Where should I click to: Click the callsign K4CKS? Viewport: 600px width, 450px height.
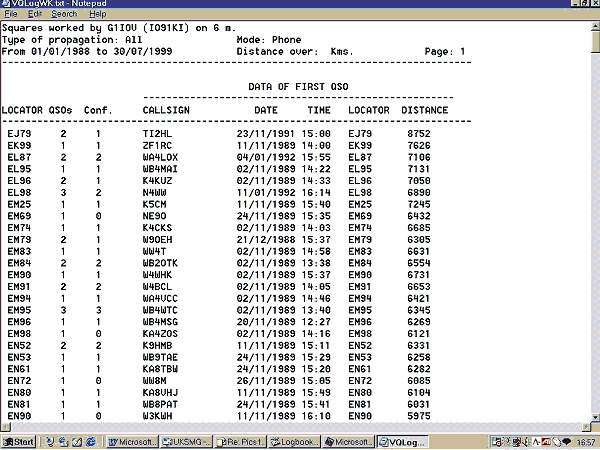(x=157, y=228)
